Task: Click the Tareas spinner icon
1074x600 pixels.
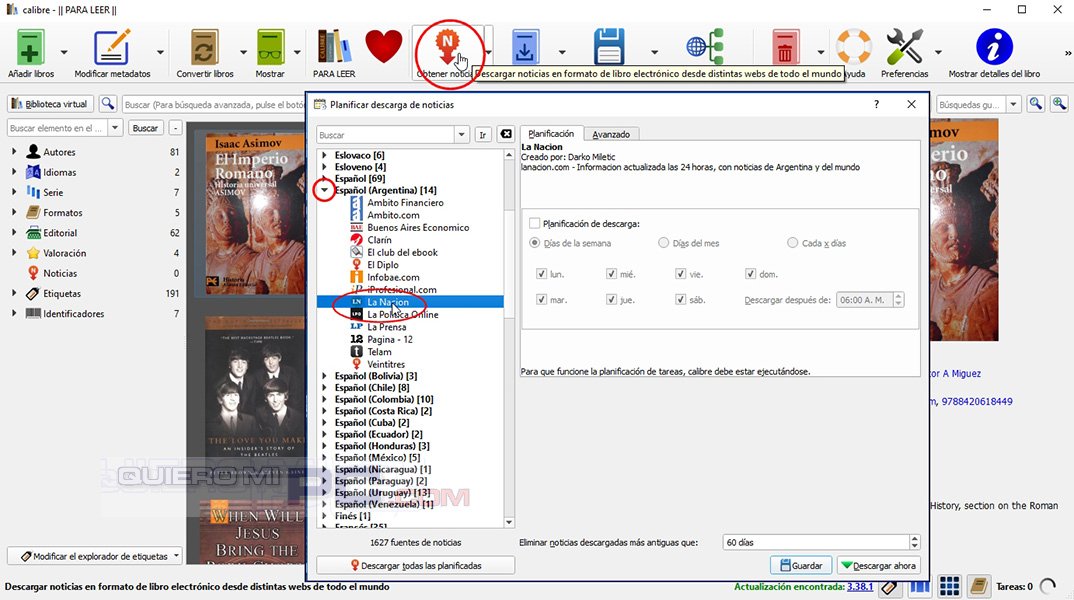Action: coord(1048,586)
